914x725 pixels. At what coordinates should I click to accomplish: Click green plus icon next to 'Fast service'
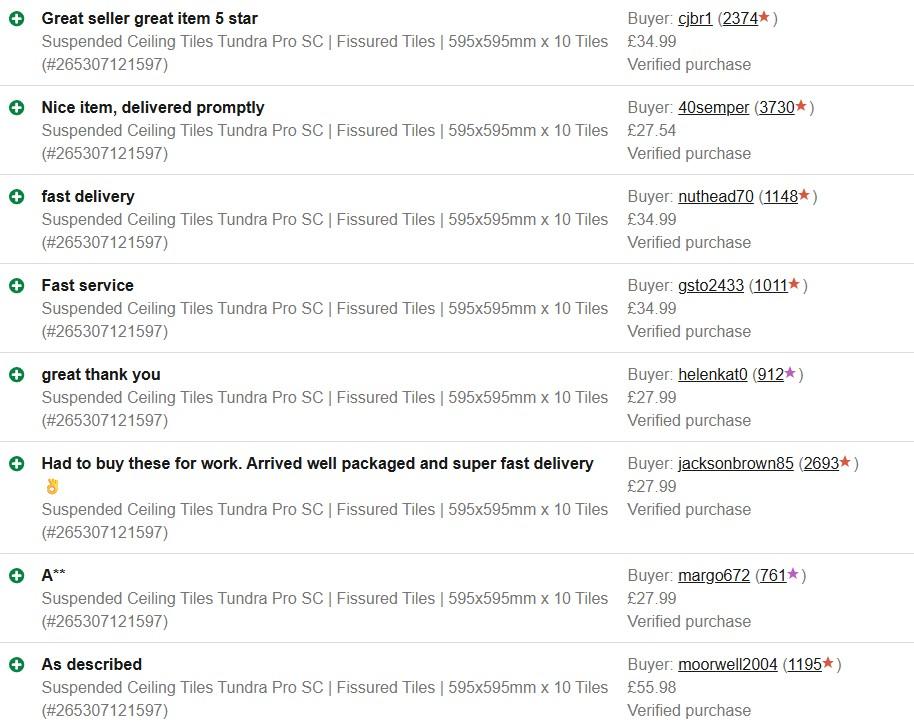pos(17,286)
